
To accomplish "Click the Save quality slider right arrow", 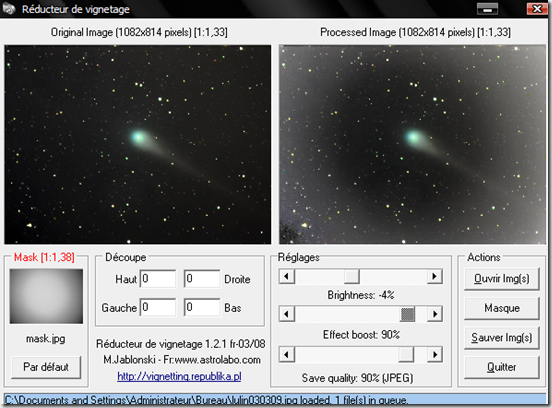I will [434, 354].
